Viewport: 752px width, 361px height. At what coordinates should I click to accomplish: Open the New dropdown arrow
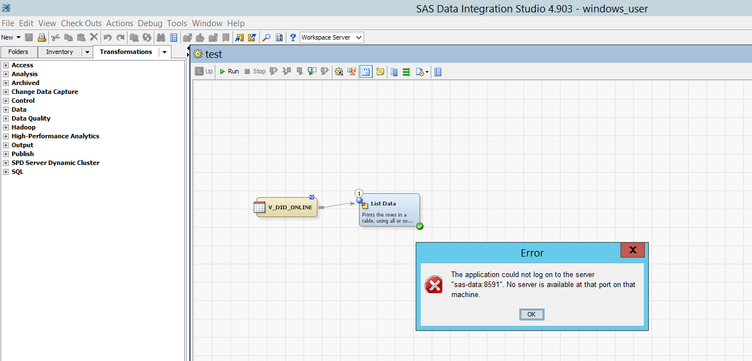18,37
